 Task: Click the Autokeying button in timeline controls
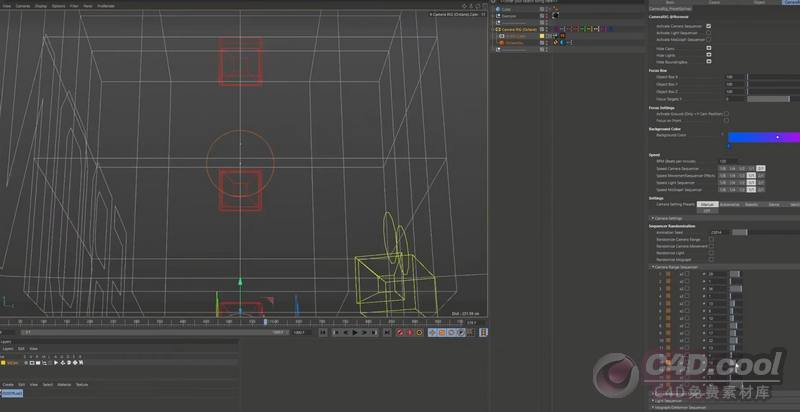(407, 332)
